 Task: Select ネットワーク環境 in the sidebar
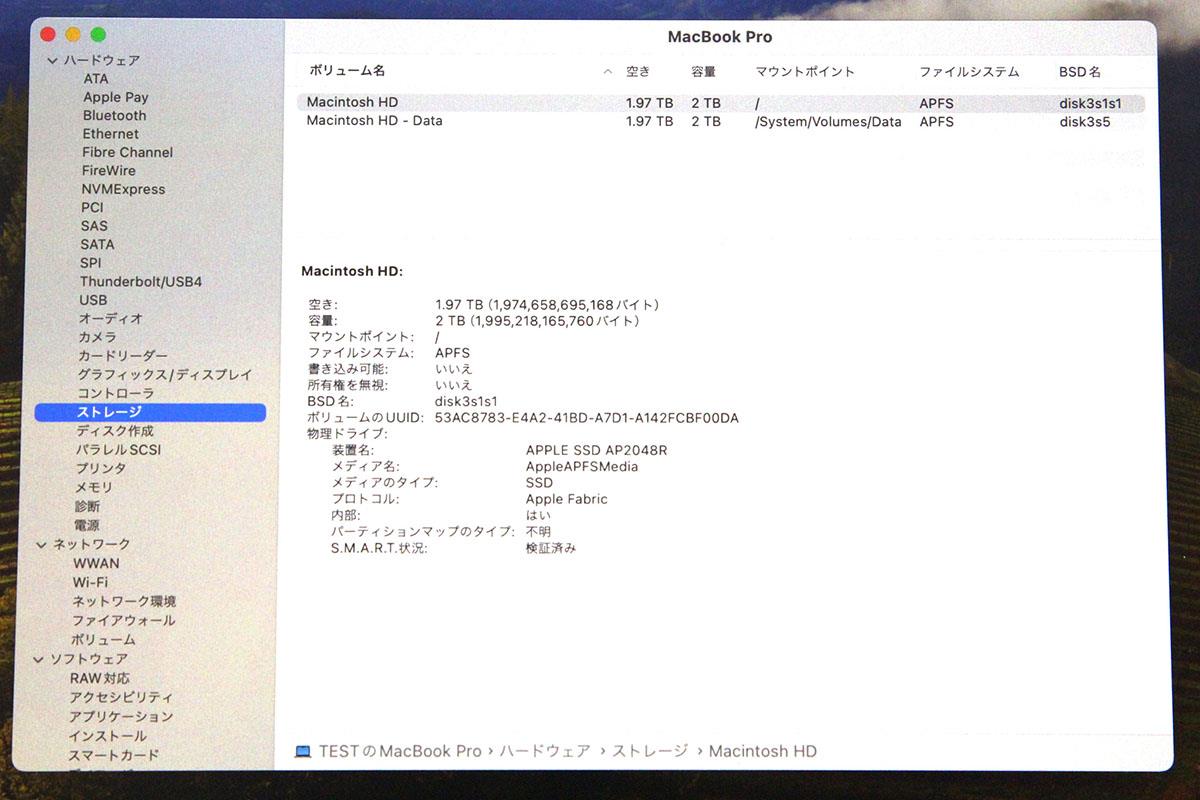pyautogui.click(x=124, y=602)
